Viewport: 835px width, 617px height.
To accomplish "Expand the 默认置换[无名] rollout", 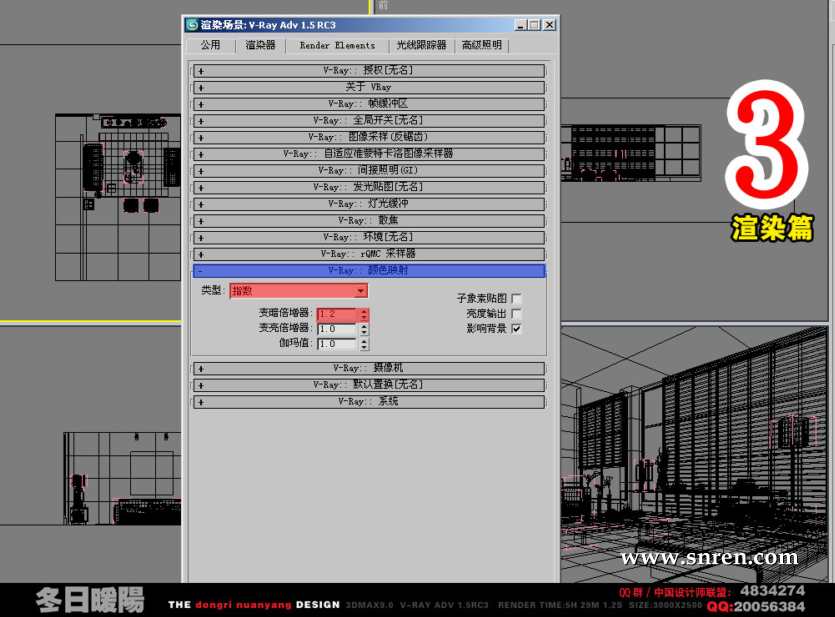I will [x=369, y=385].
